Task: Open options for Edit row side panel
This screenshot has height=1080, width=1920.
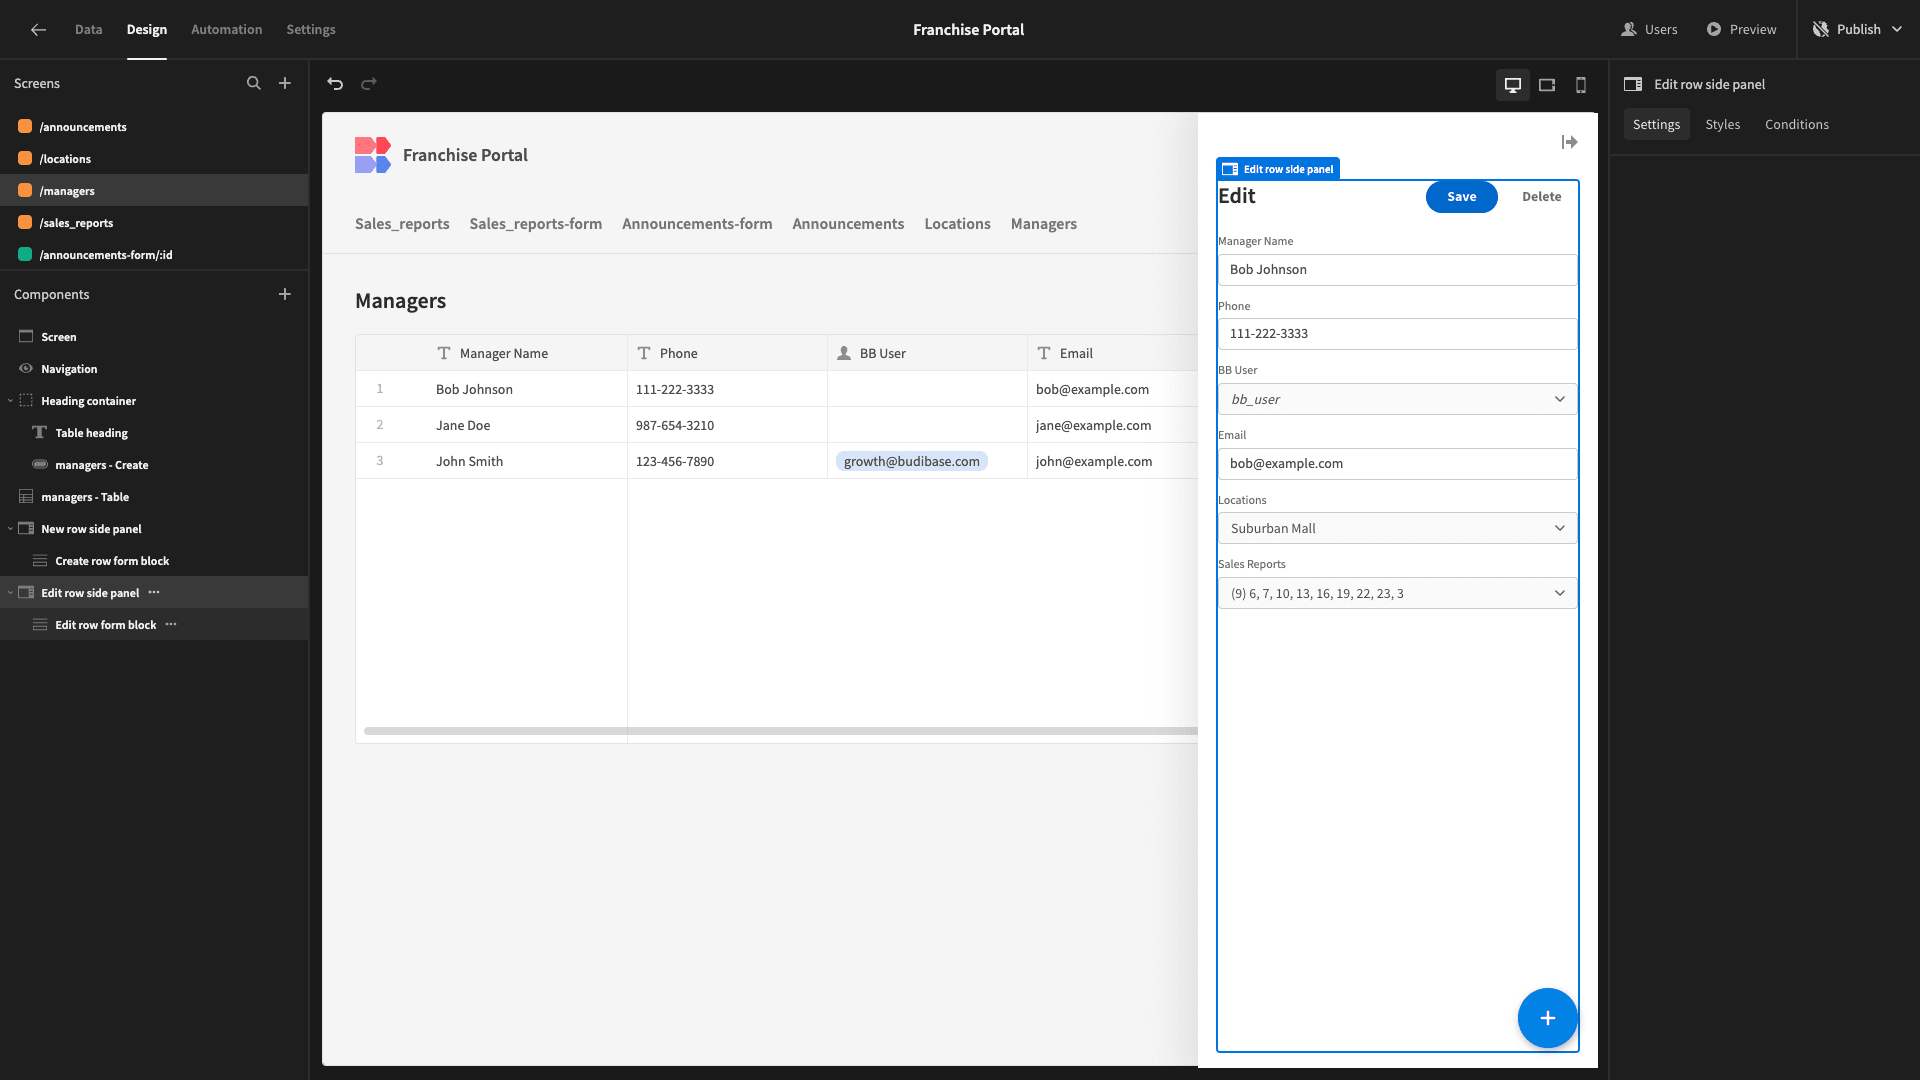Action: click(x=154, y=593)
